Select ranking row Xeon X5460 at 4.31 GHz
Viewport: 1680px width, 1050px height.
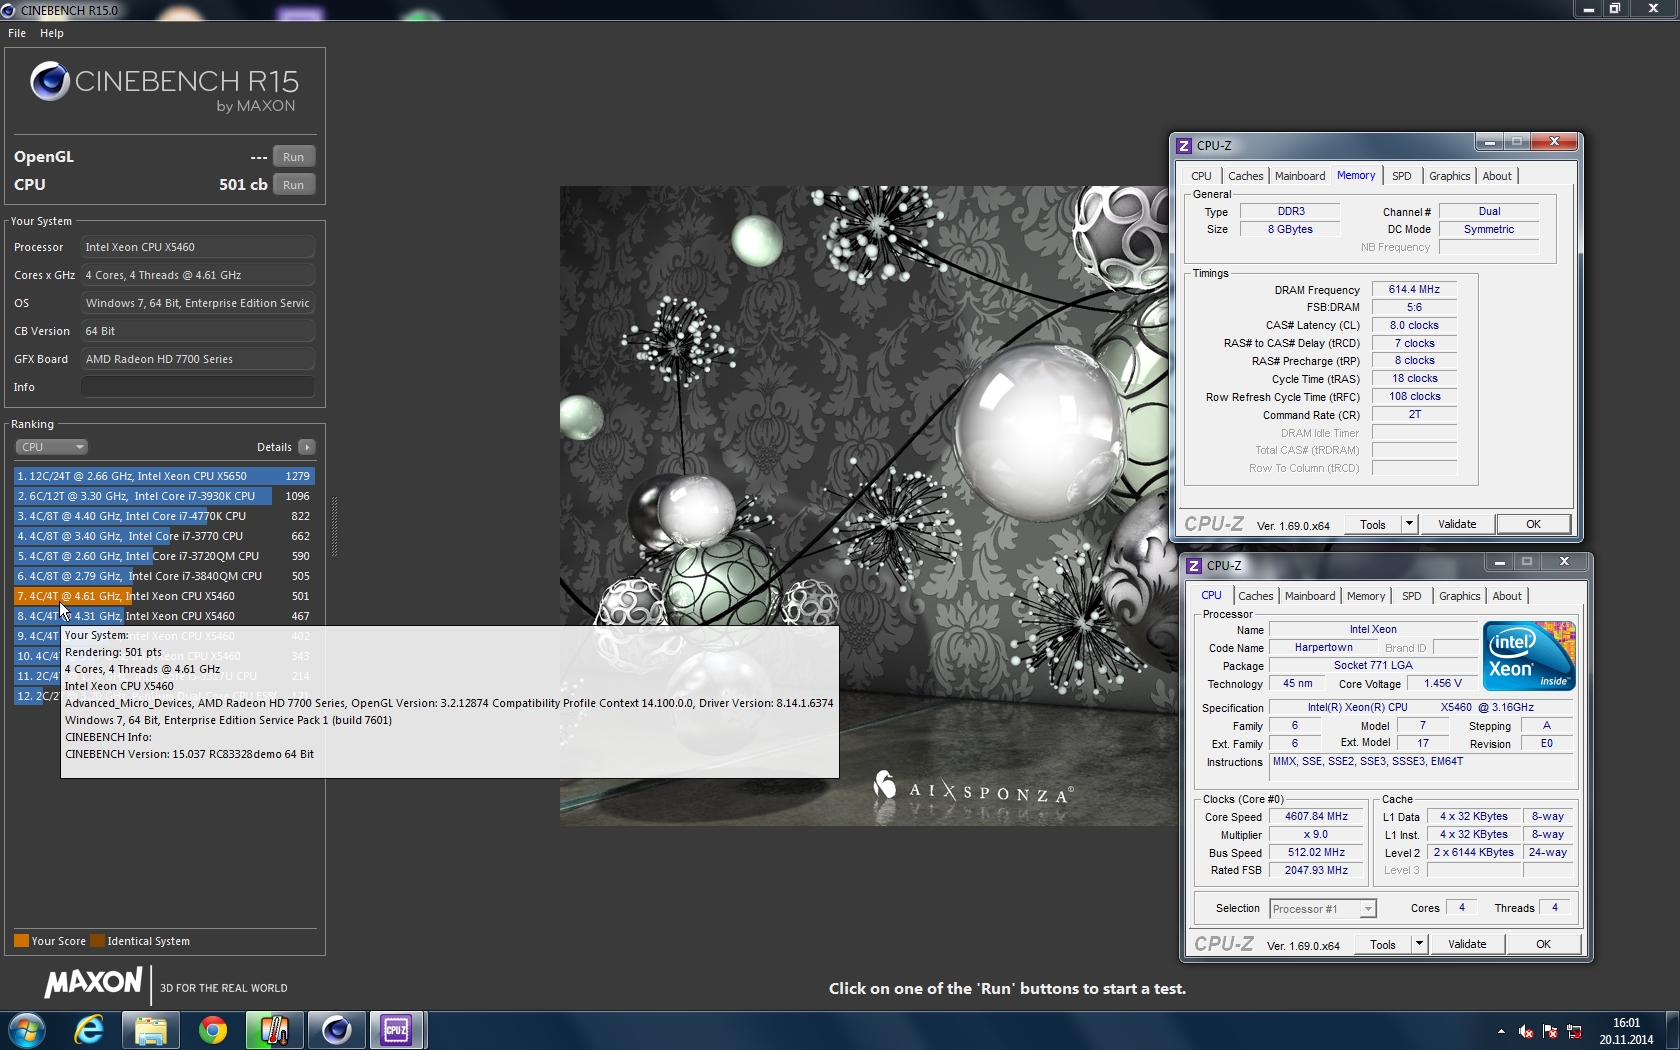pos(164,616)
